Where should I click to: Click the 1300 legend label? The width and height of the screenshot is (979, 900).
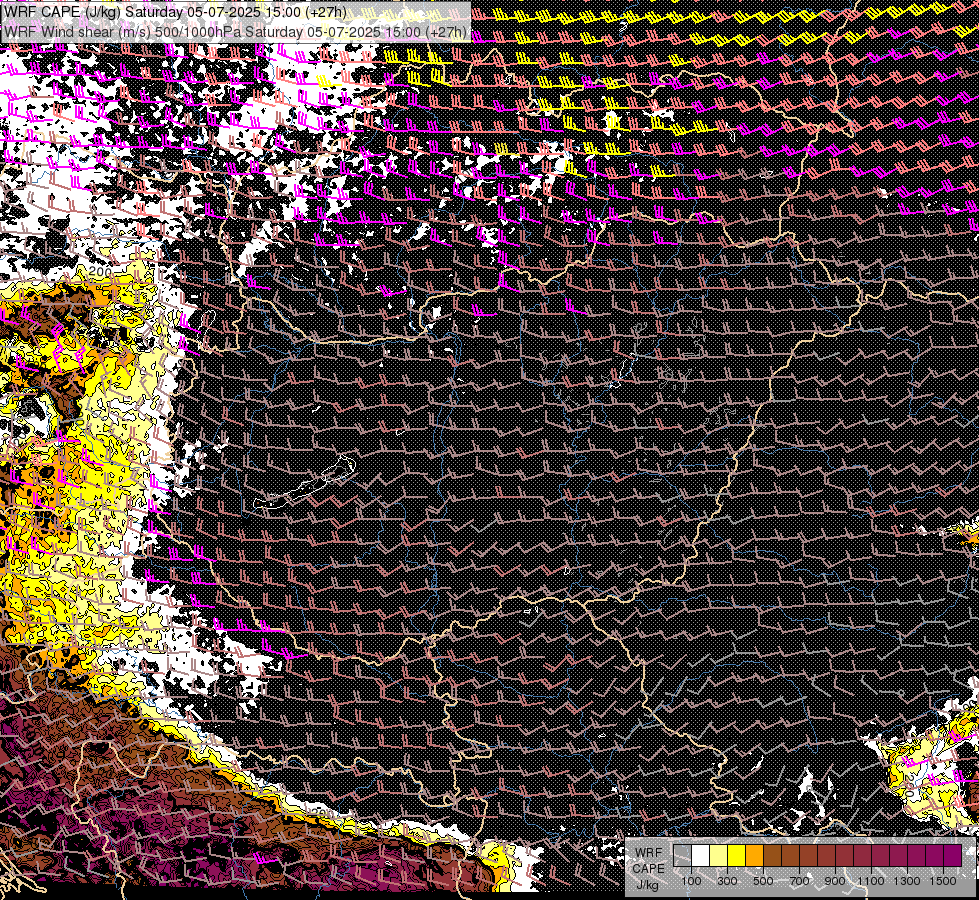click(x=907, y=881)
